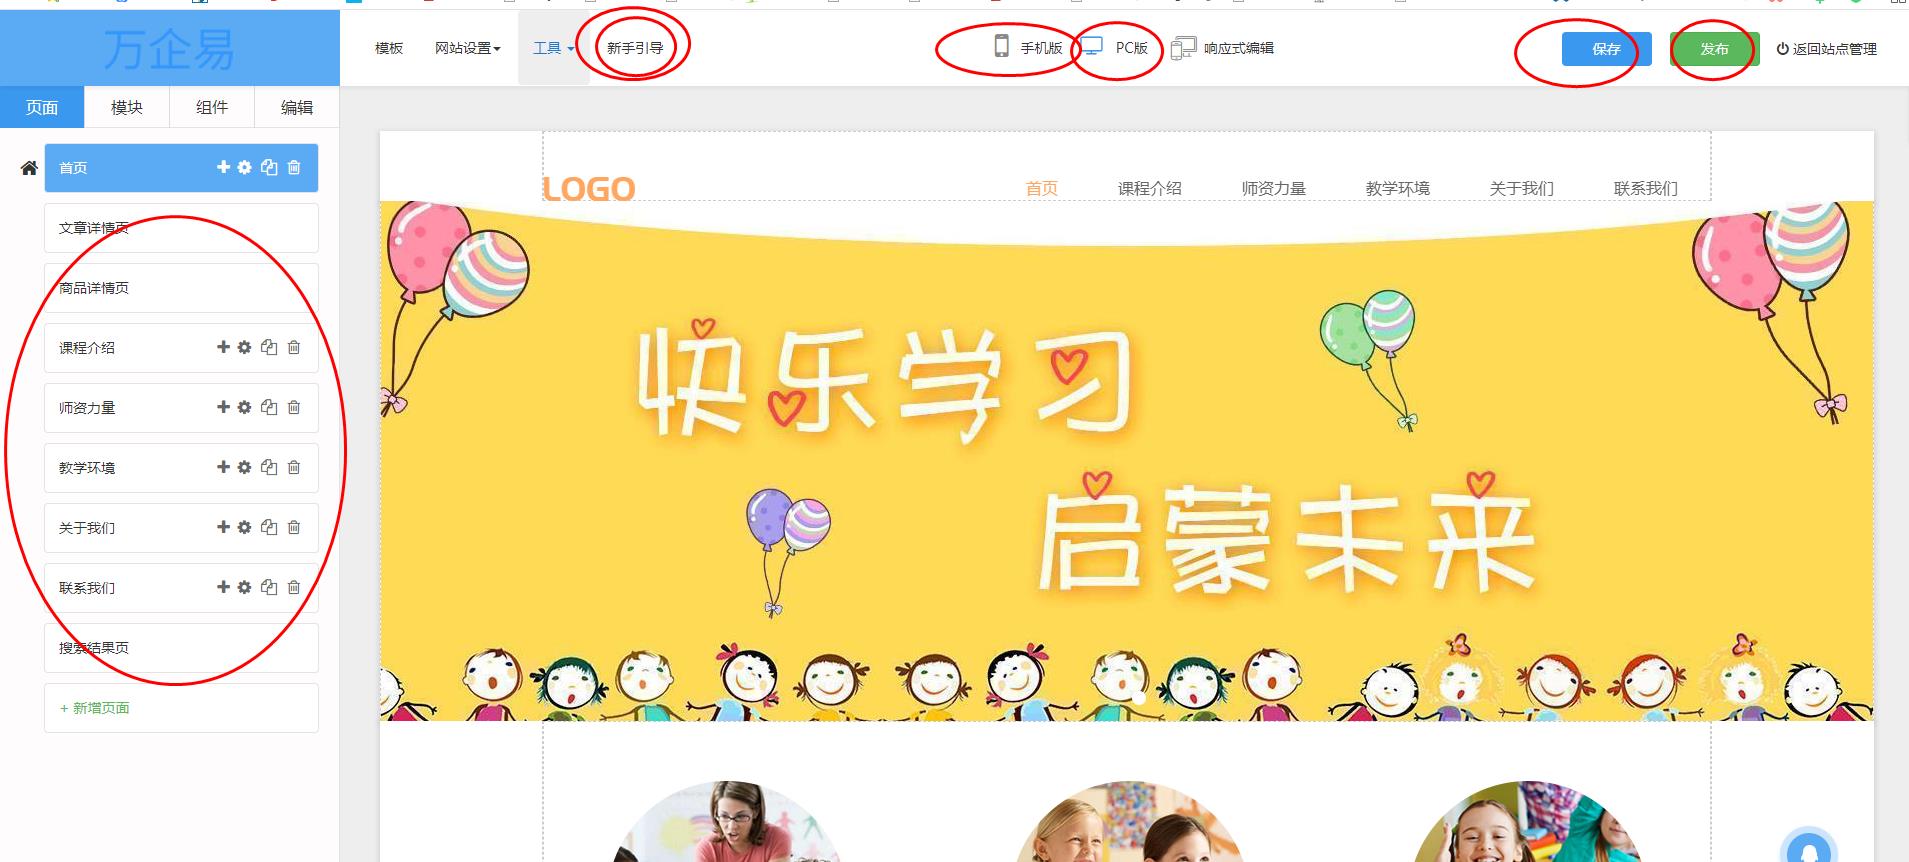The image size is (1909, 862).
Task: Click 教学环境 in the site navigation
Action: point(1397,188)
